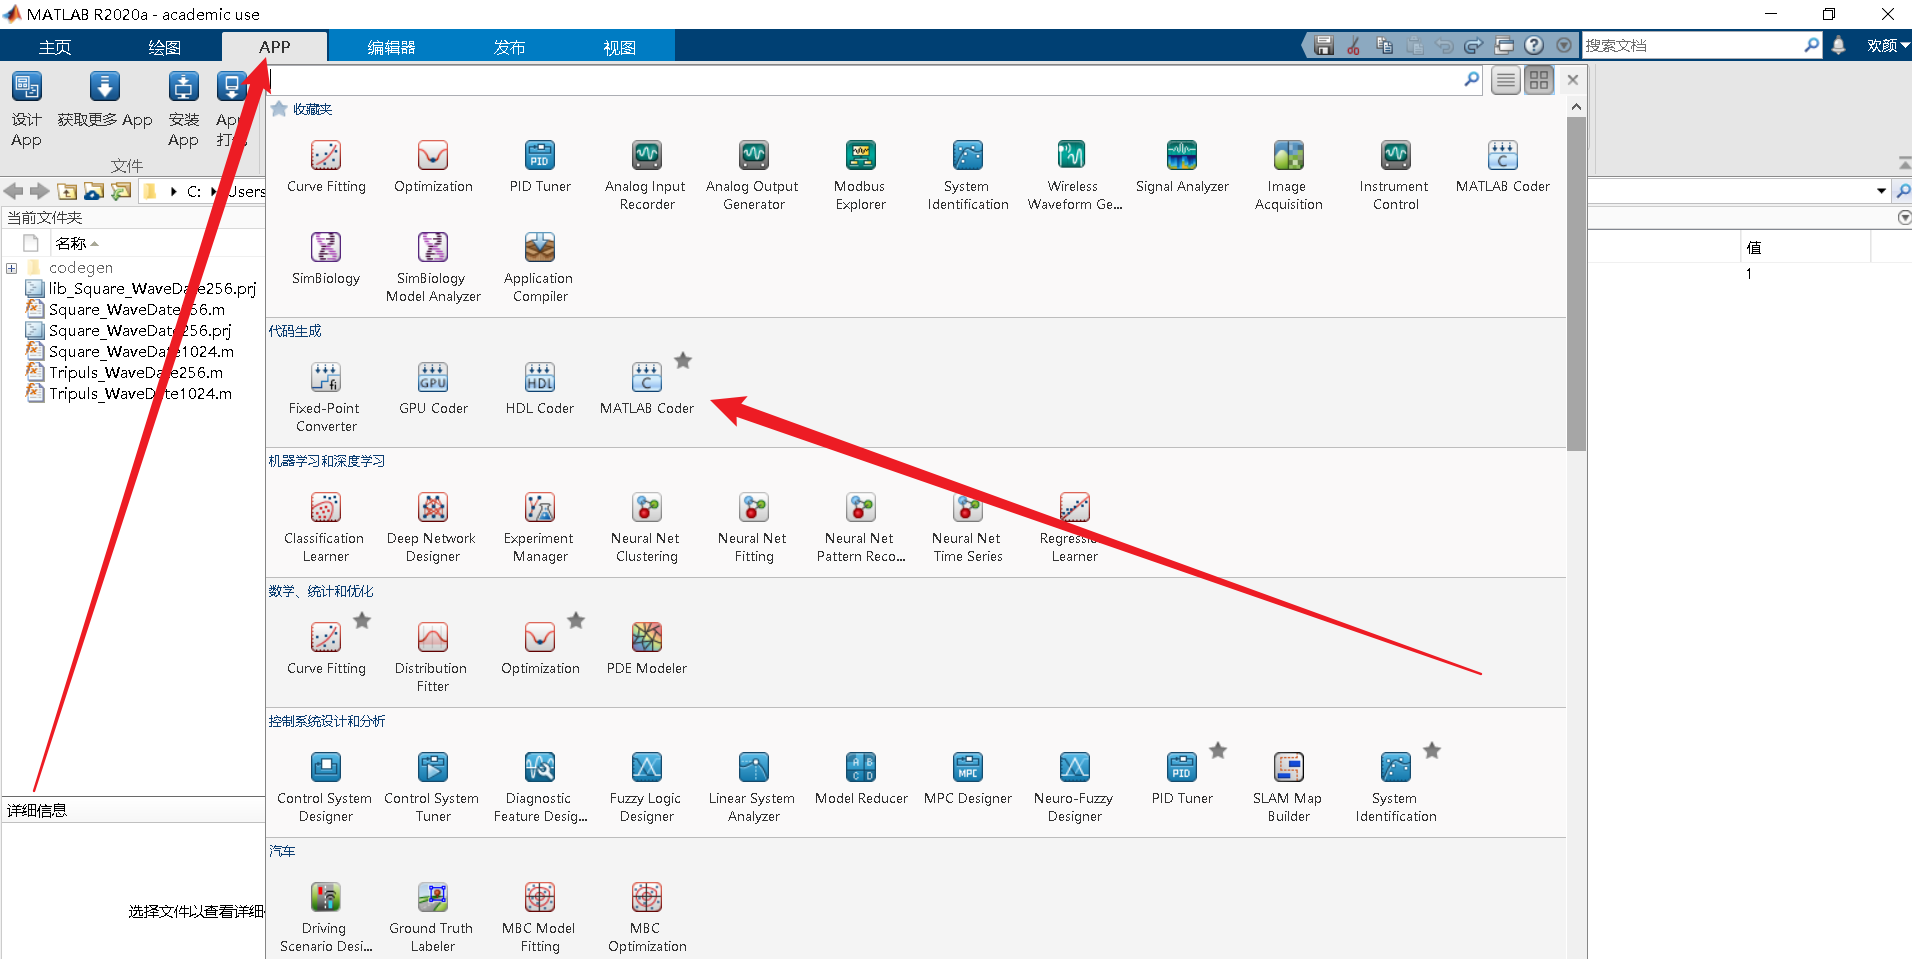Viewport: 1912px width, 959px height.
Task: Close the app gallery popup
Action: [1573, 80]
